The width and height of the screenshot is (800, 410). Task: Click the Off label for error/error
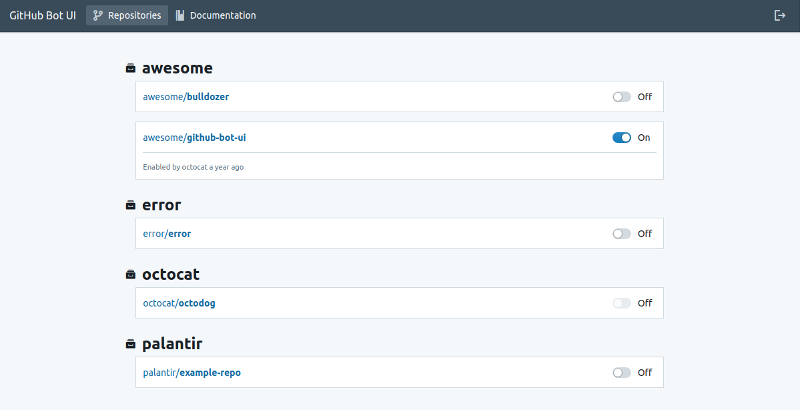pos(644,234)
